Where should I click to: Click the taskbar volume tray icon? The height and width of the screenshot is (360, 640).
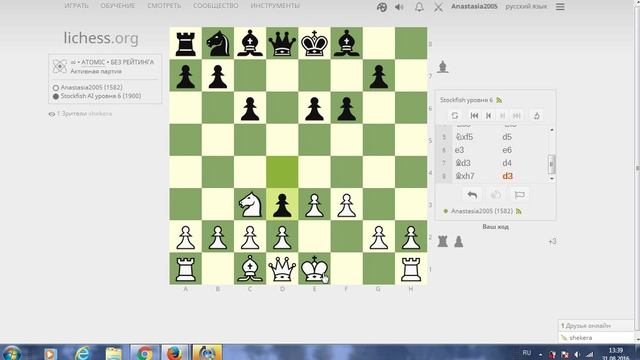coord(577,354)
